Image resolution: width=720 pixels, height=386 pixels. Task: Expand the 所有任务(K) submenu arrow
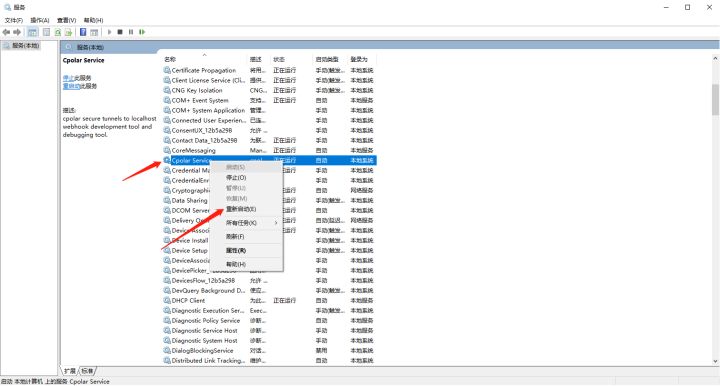276,223
